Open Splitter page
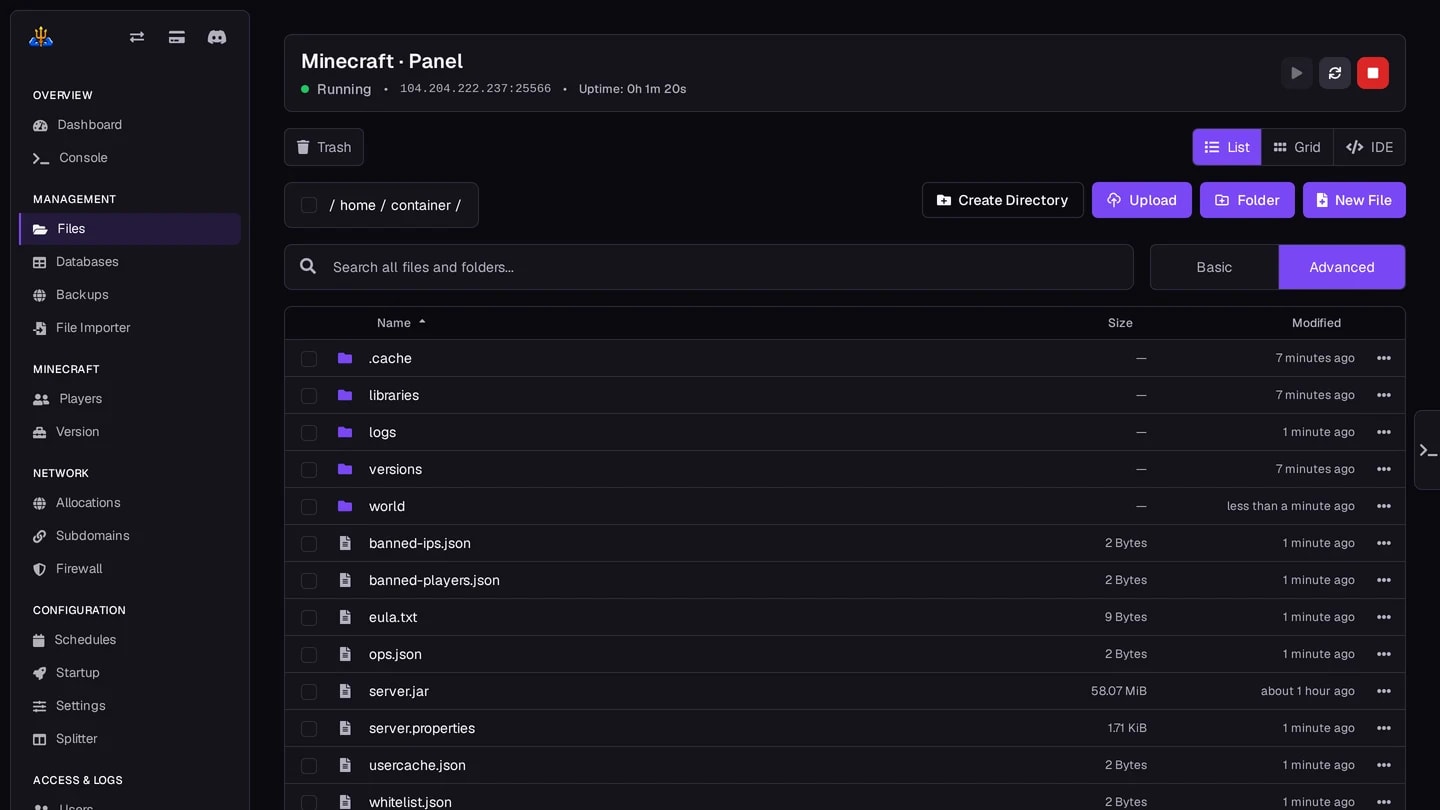The image size is (1440, 810). [x=130, y=739]
